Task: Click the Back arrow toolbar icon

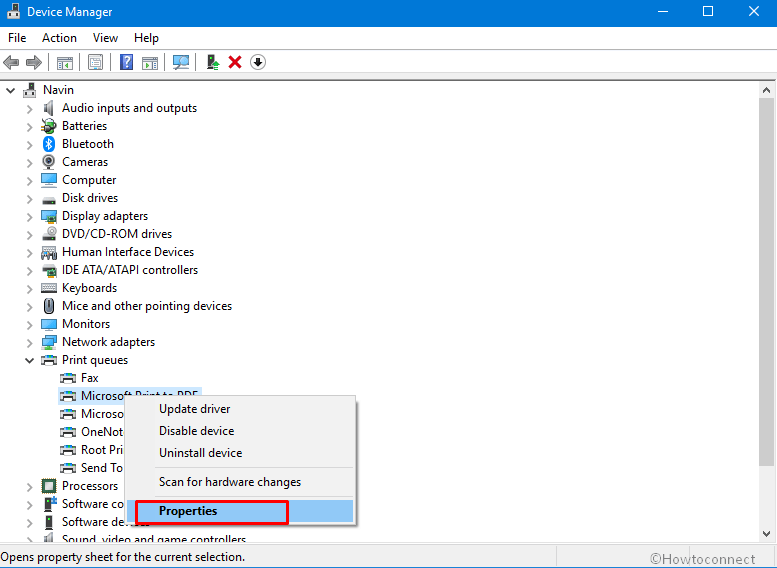Action: point(11,62)
